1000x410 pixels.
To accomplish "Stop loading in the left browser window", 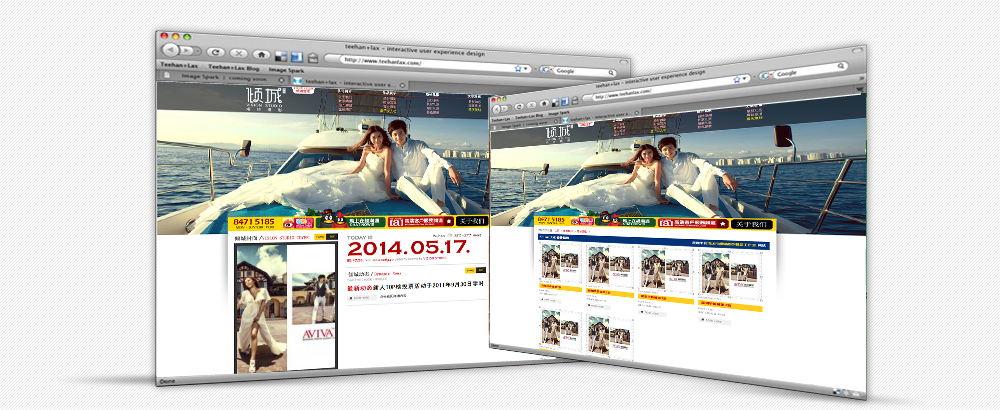I will (238, 54).
